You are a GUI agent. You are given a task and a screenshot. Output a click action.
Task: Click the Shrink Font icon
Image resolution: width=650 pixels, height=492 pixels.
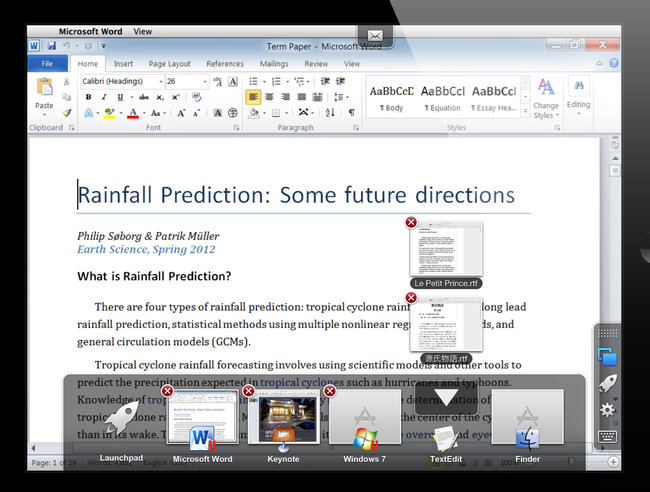coord(196,113)
